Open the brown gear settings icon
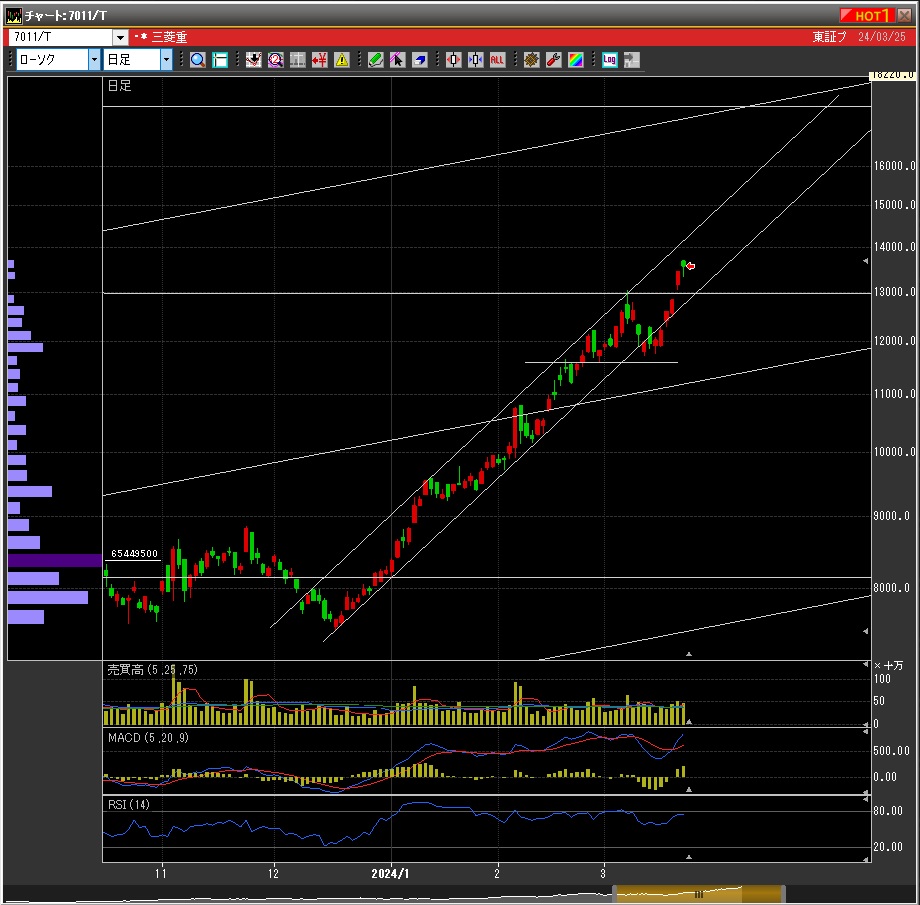920x905 pixels. tap(532, 60)
